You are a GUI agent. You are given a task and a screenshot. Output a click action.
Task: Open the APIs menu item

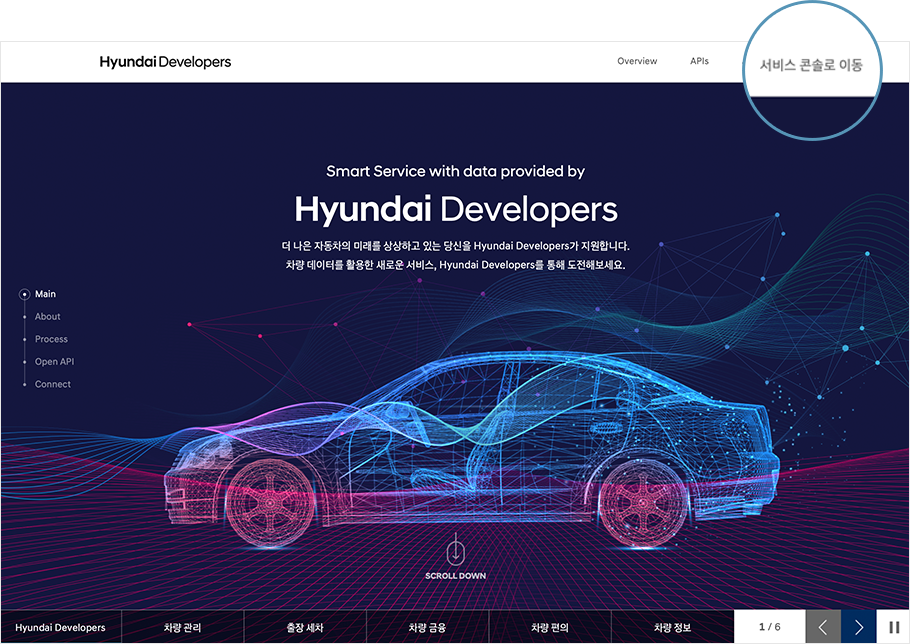tap(699, 61)
